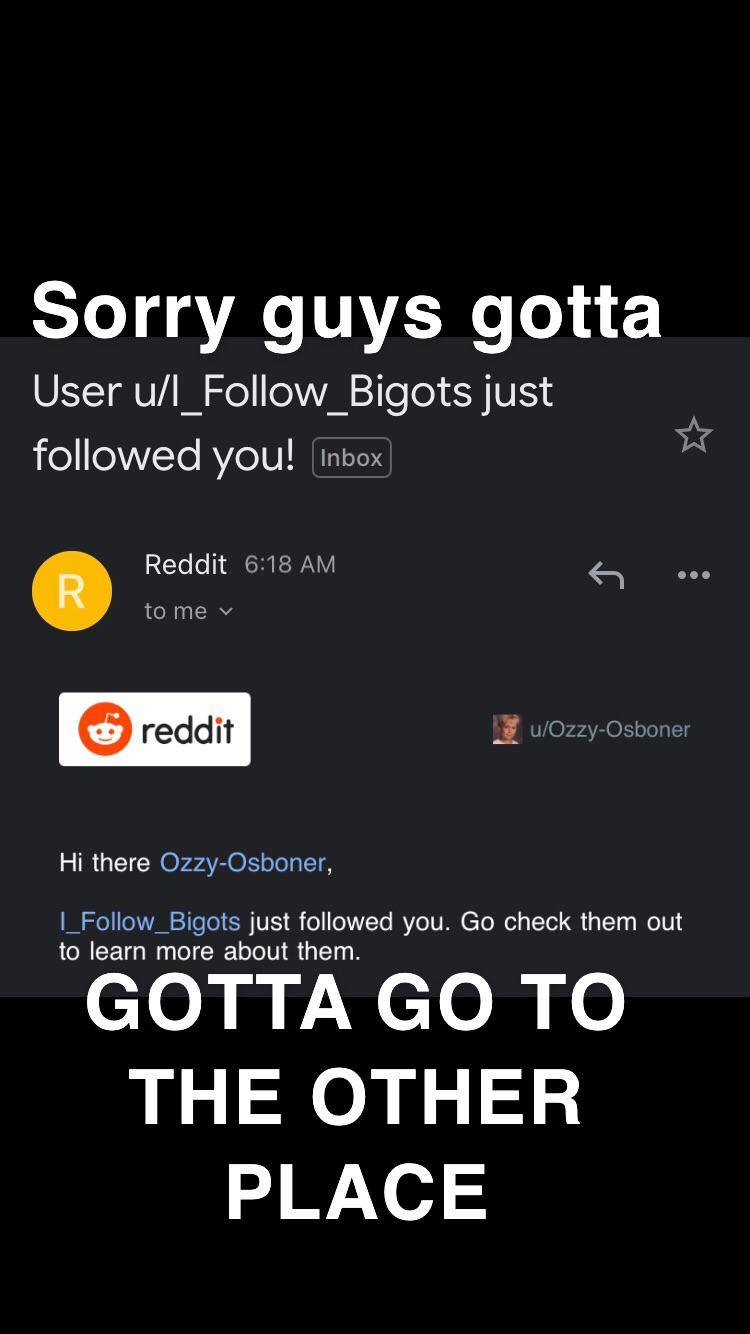
Task: Tap the u/Ozzy-Osboner profile picture
Action: click(x=507, y=729)
